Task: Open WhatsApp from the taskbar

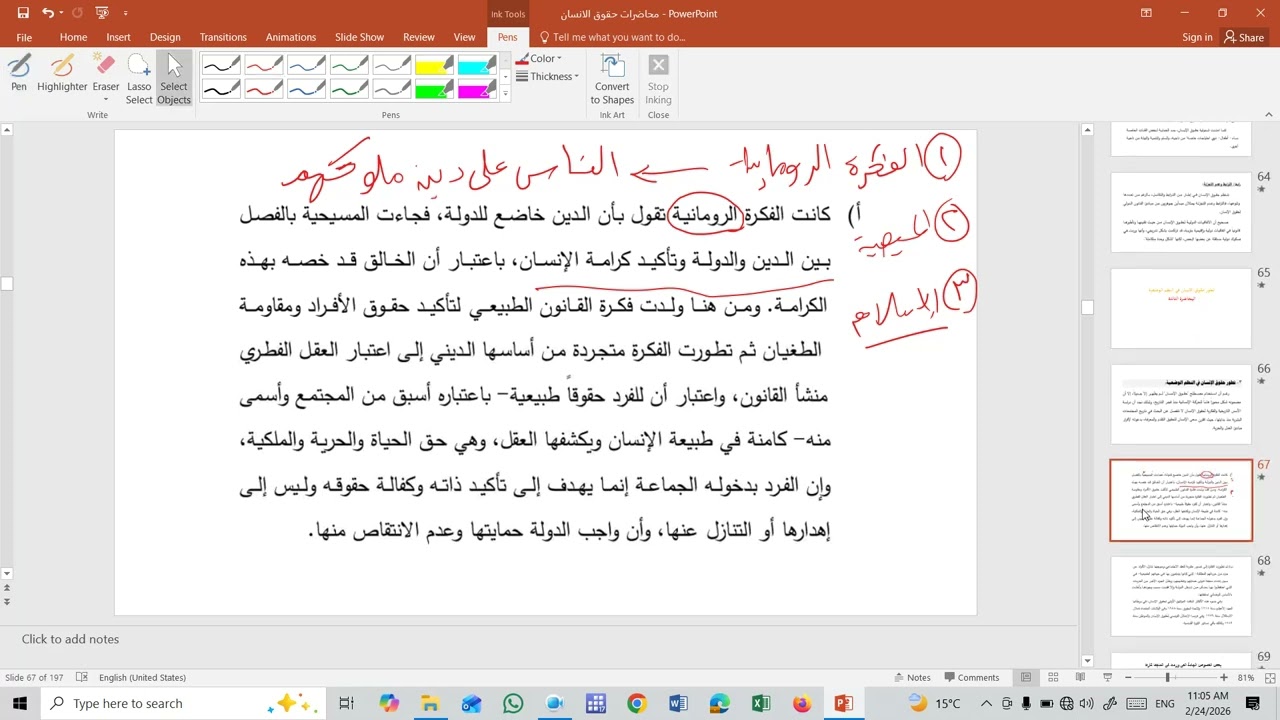Action: [513, 703]
